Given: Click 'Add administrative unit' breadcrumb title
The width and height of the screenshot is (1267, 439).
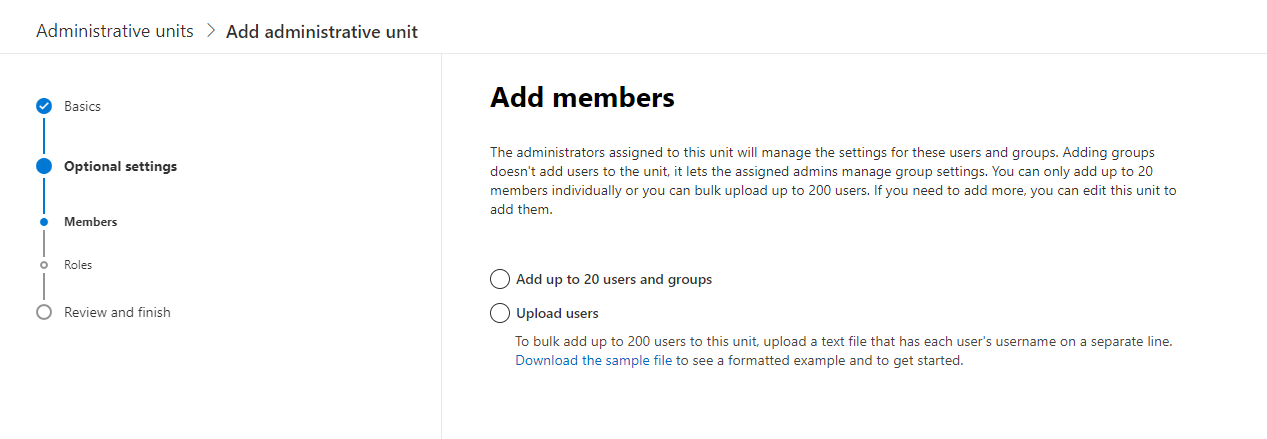Looking at the screenshot, I should coord(322,32).
